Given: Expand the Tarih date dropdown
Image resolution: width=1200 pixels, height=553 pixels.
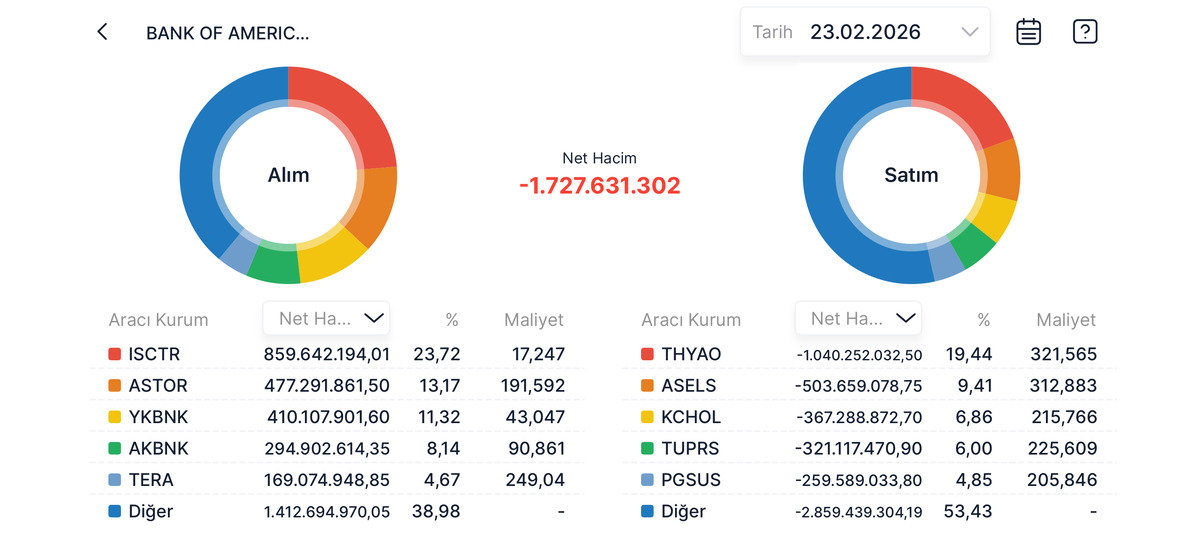Looking at the screenshot, I should click(x=865, y=32).
